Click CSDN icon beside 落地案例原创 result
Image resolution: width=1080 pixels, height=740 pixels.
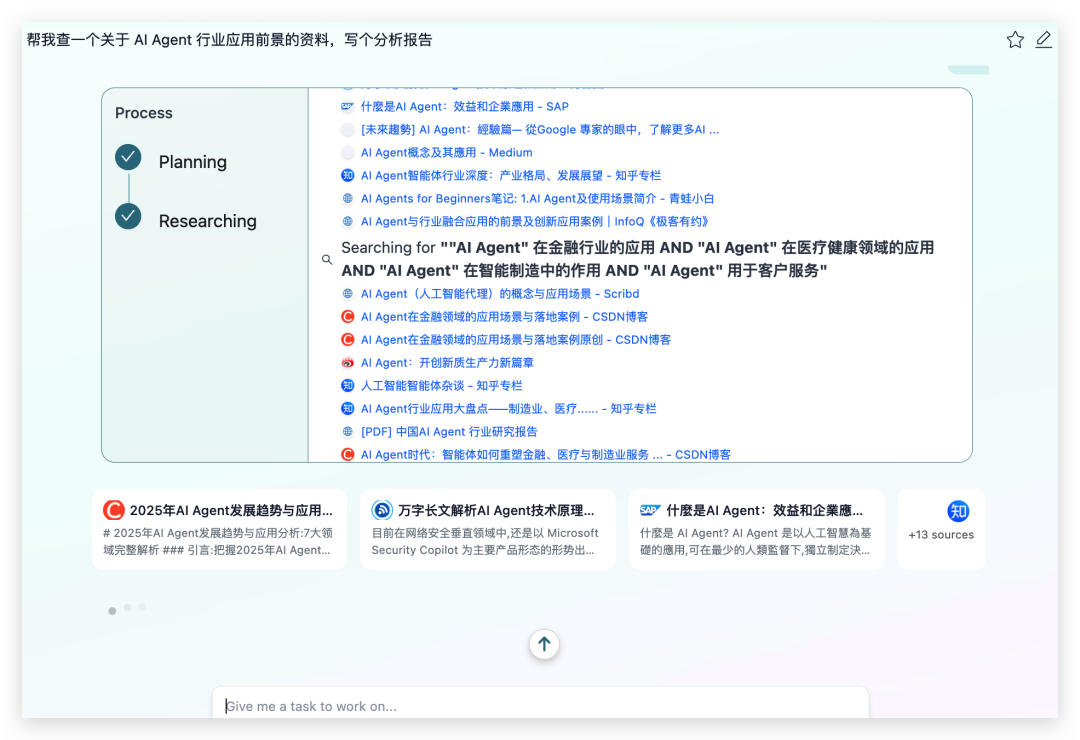(348, 340)
